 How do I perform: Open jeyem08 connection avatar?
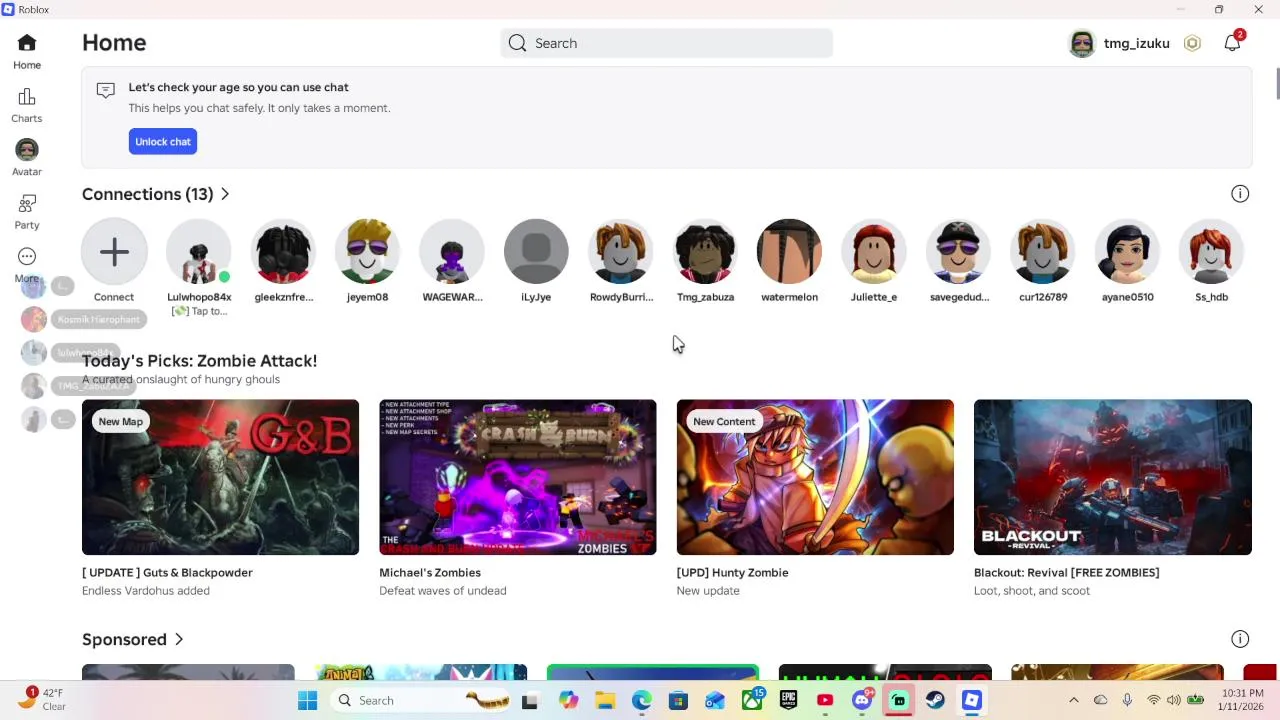pos(367,252)
